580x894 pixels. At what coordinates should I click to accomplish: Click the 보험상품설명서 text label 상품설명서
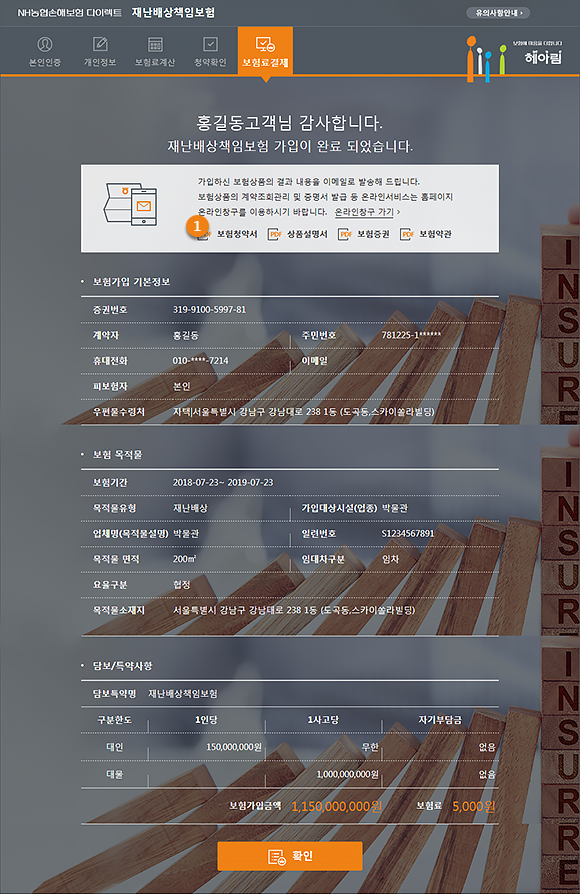coord(307,234)
